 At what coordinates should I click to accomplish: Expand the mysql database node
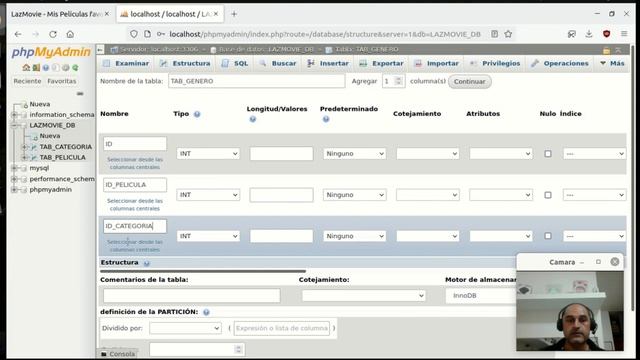point(14,168)
